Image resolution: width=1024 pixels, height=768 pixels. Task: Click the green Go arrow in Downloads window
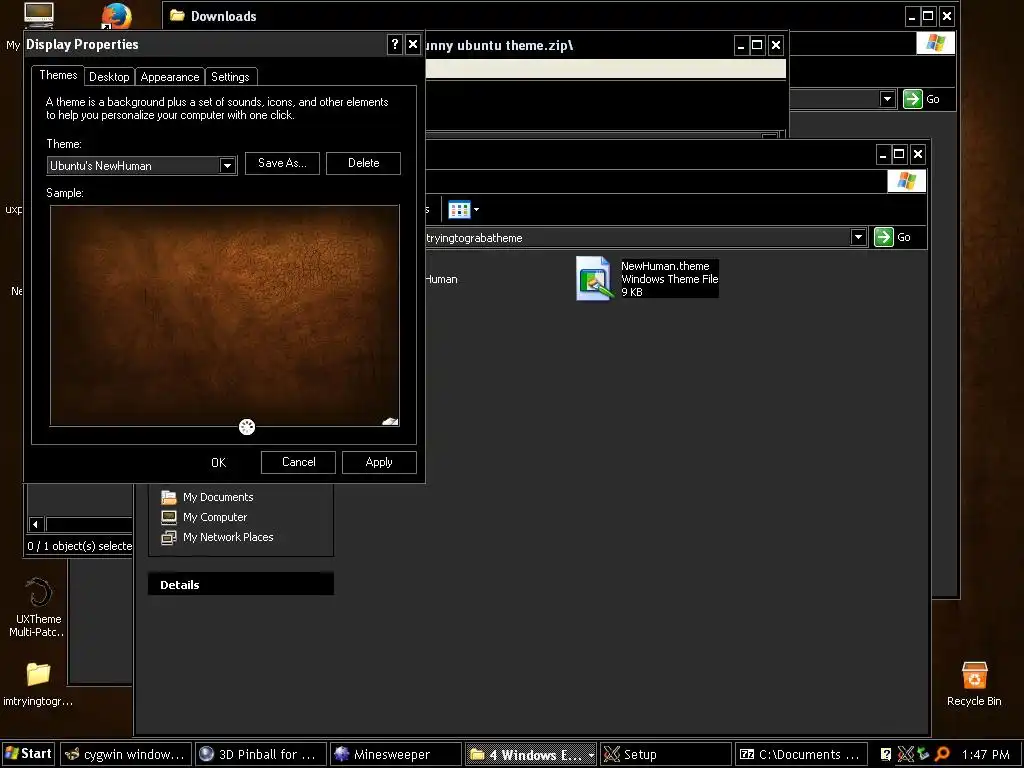point(912,99)
